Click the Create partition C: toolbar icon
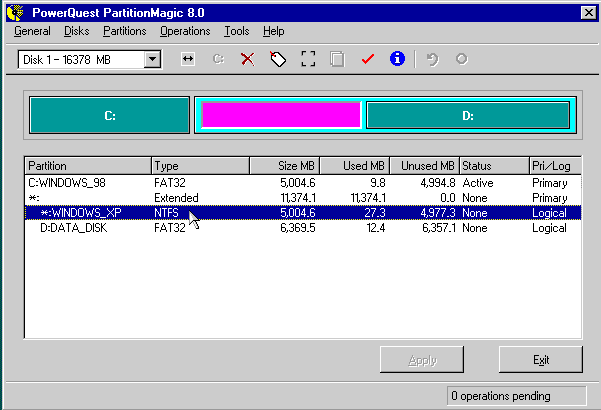This screenshot has width=601, height=410. (x=218, y=59)
